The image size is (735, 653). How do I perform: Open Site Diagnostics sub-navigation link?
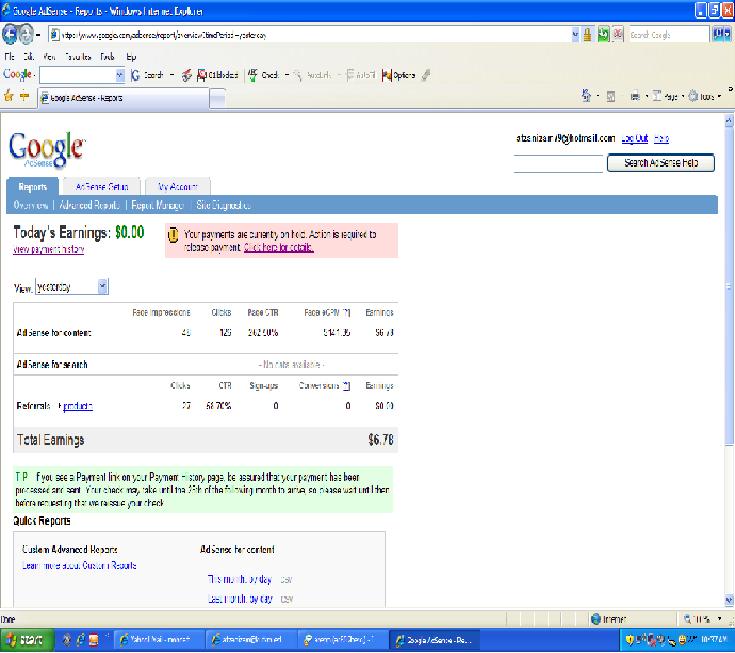point(223,205)
